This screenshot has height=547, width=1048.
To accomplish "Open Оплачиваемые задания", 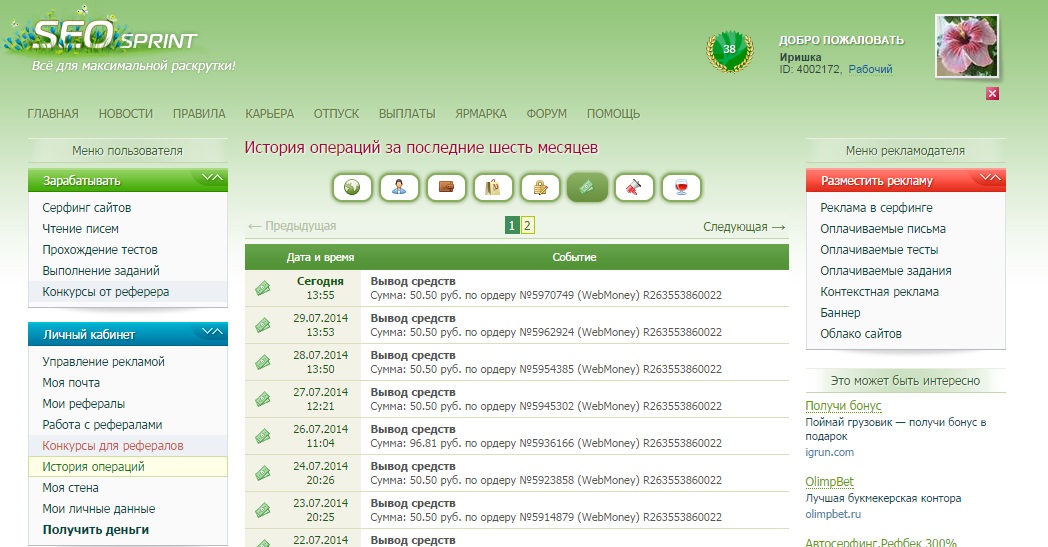I will point(886,270).
